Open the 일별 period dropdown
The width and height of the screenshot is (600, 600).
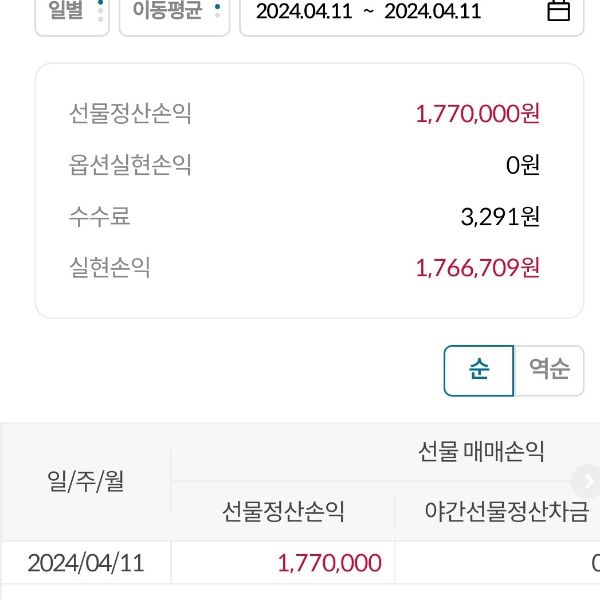(x=71, y=12)
